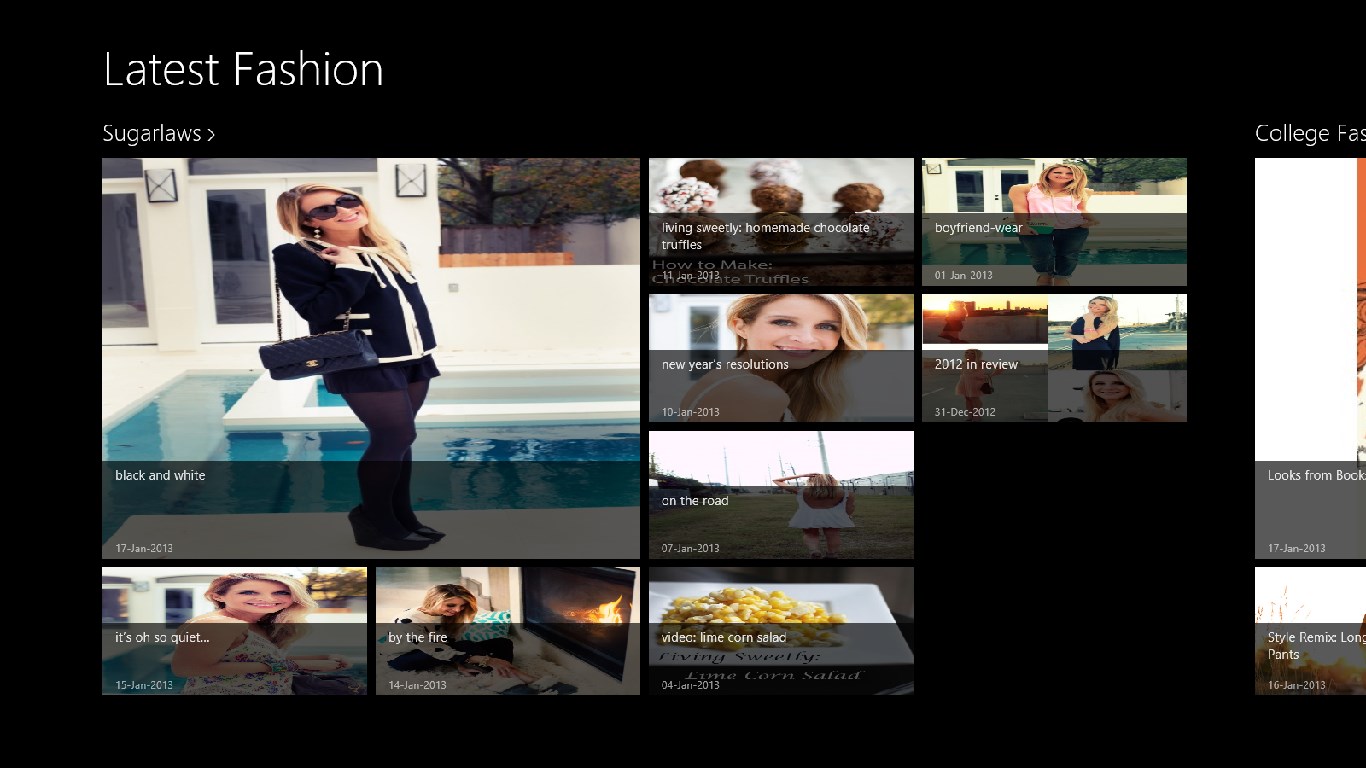This screenshot has width=1366, height=768.
Task: Select the 'it's oh so quiet...' tile
Action: [234, 630]
